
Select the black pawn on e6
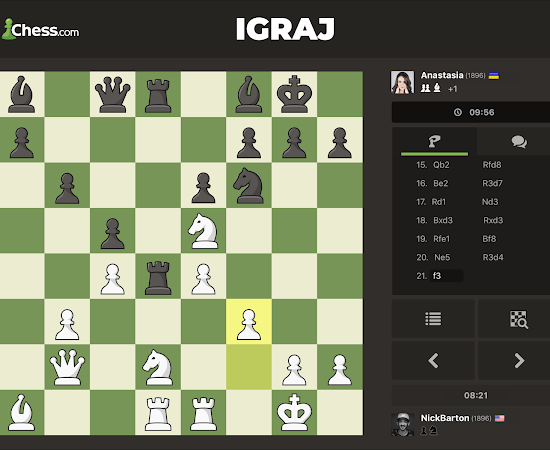coord(203,188)
